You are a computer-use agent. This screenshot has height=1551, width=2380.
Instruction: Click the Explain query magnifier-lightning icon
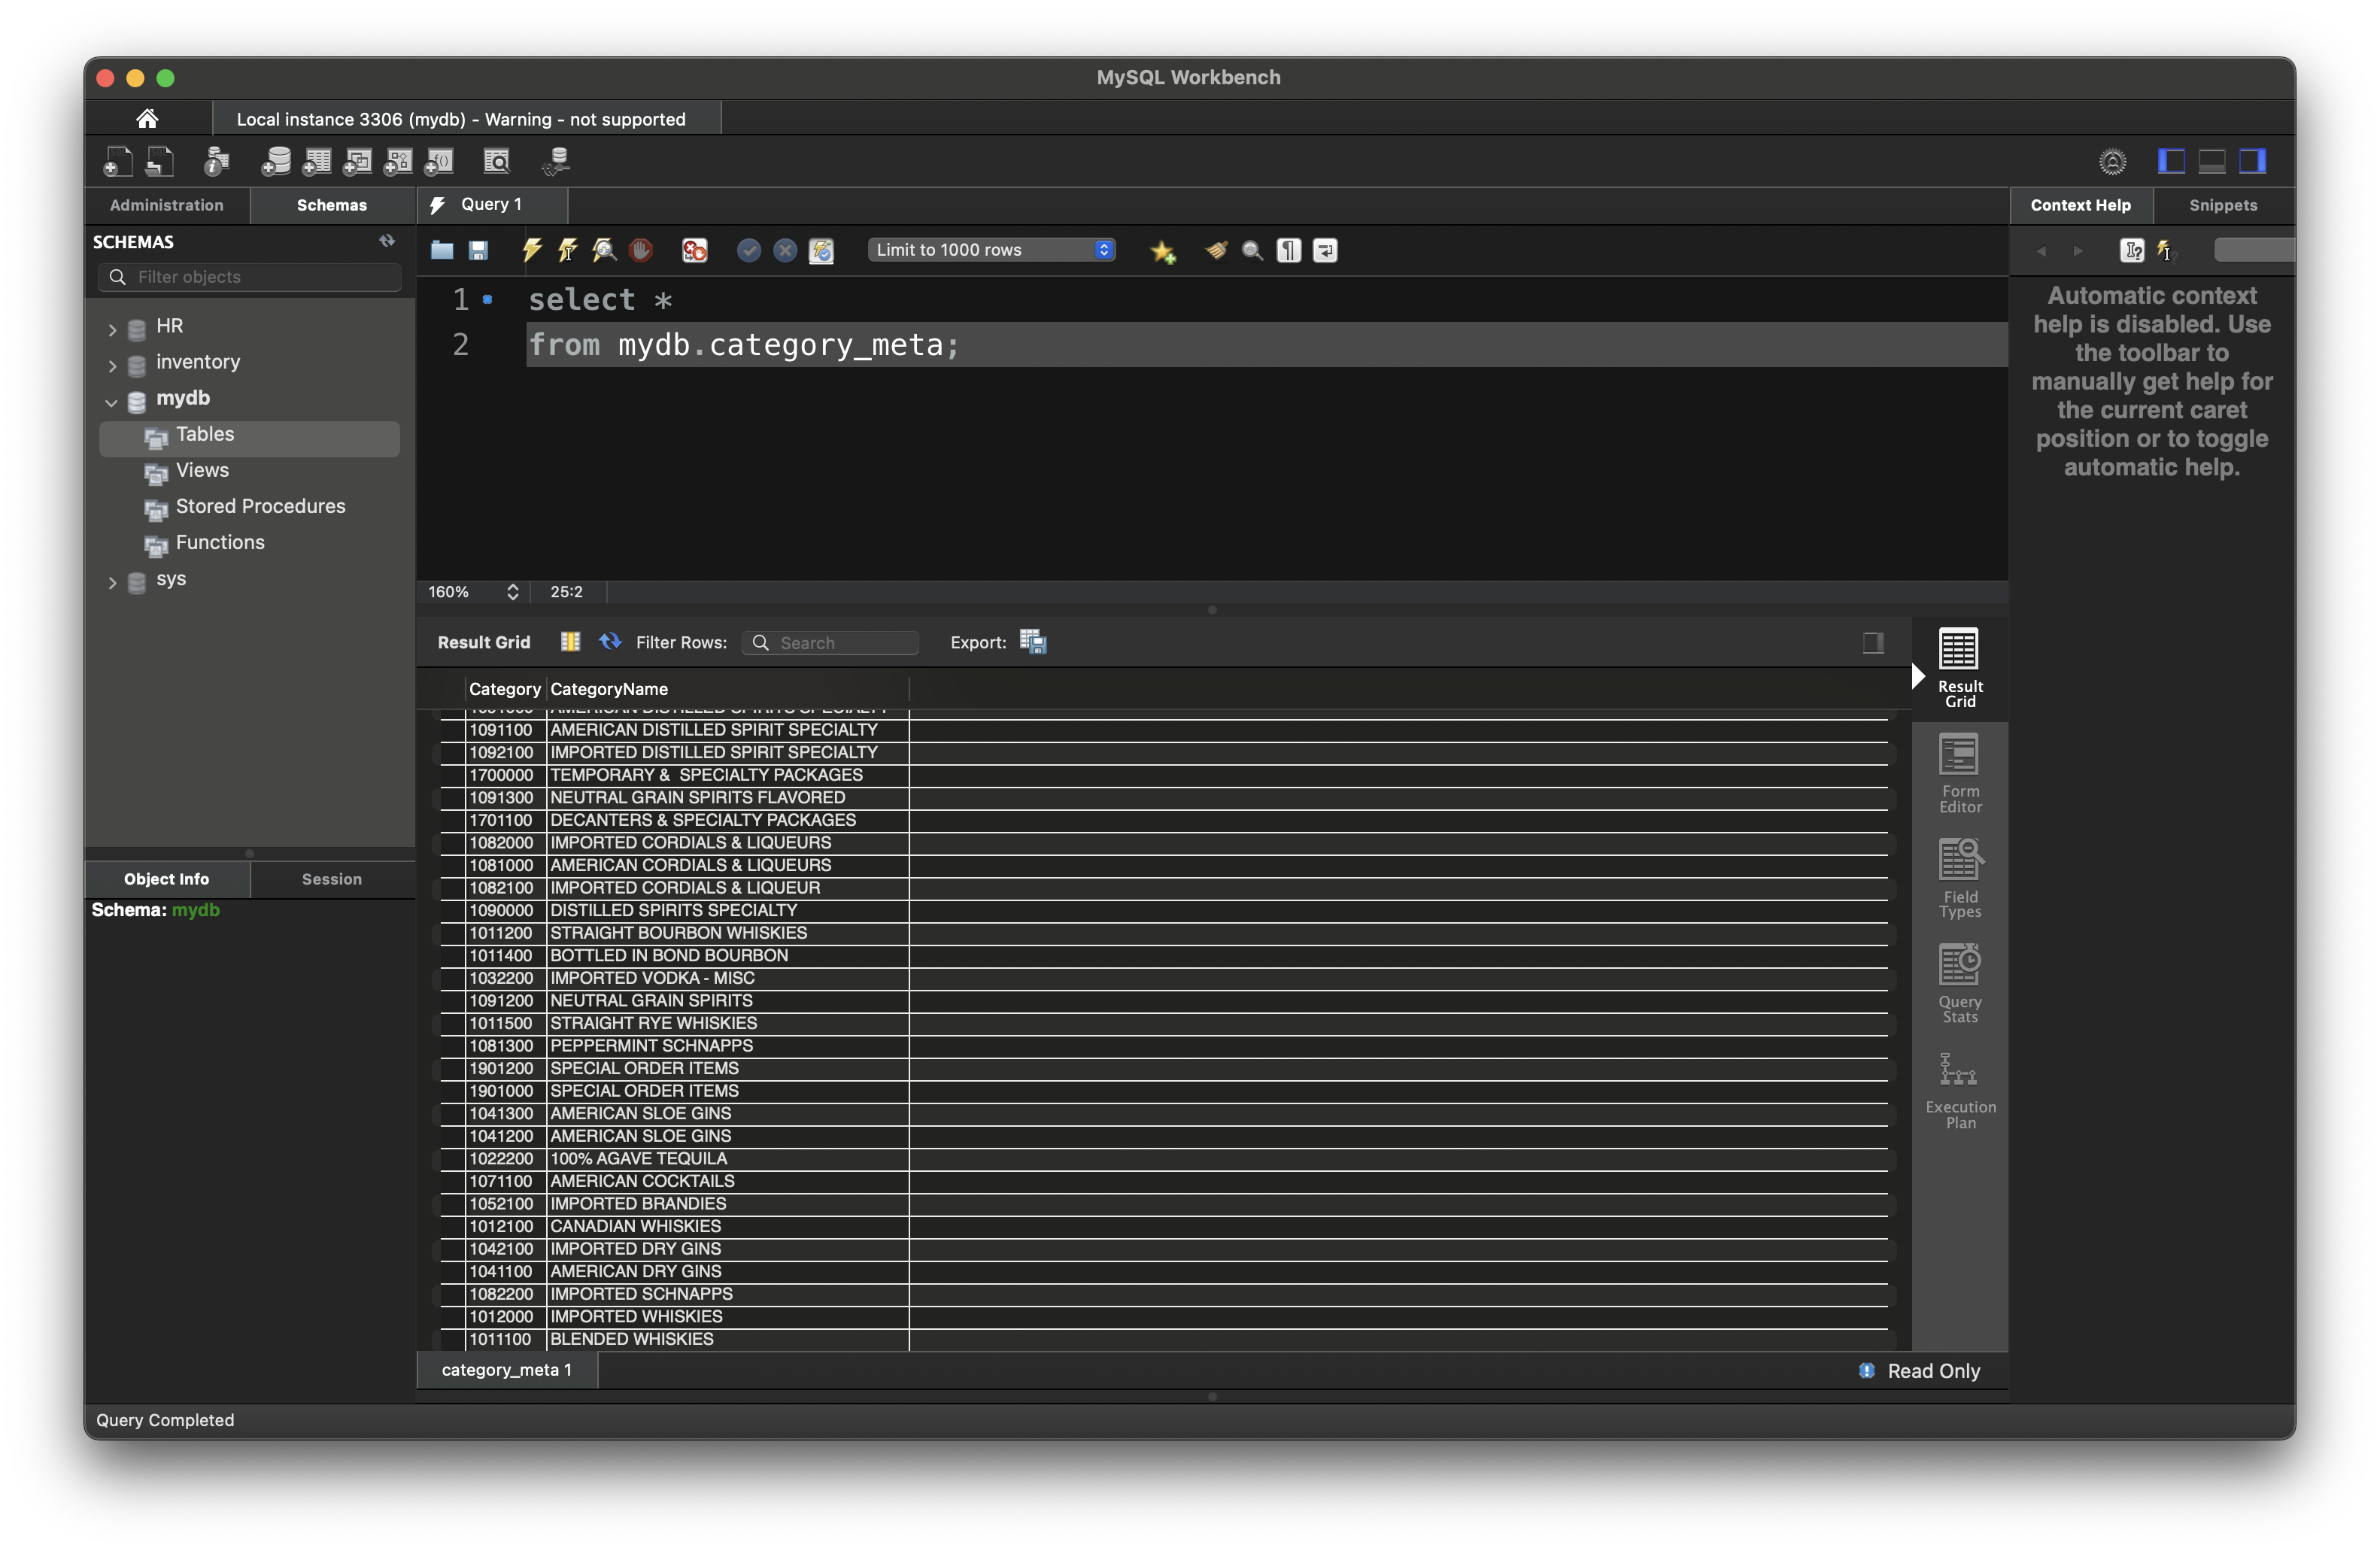[604, 250]
